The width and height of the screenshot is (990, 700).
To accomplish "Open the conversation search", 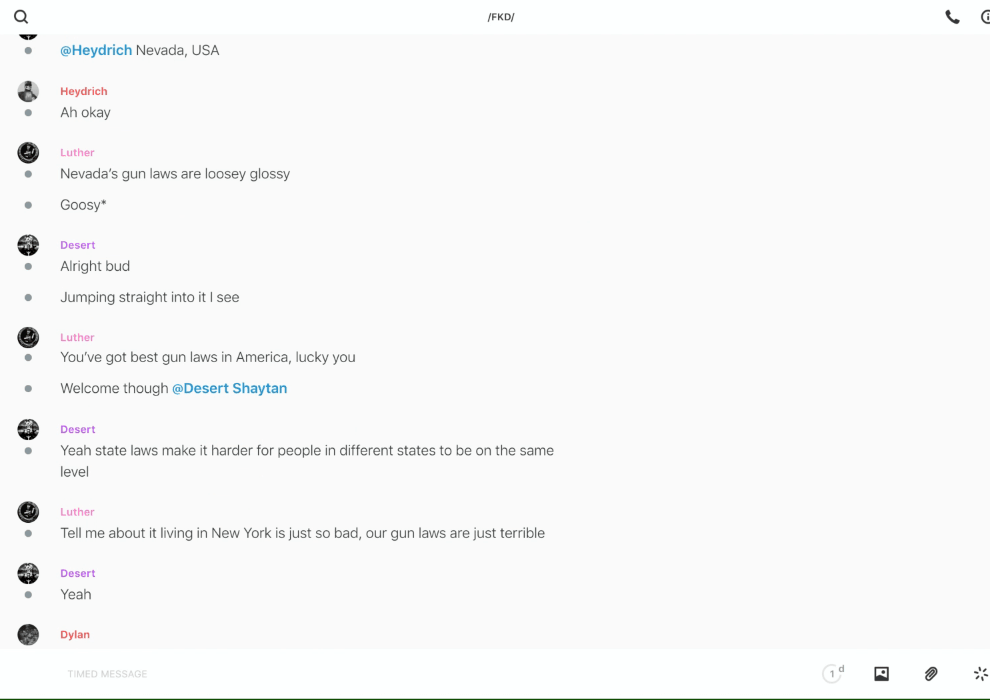I will (x=21, y=17).
